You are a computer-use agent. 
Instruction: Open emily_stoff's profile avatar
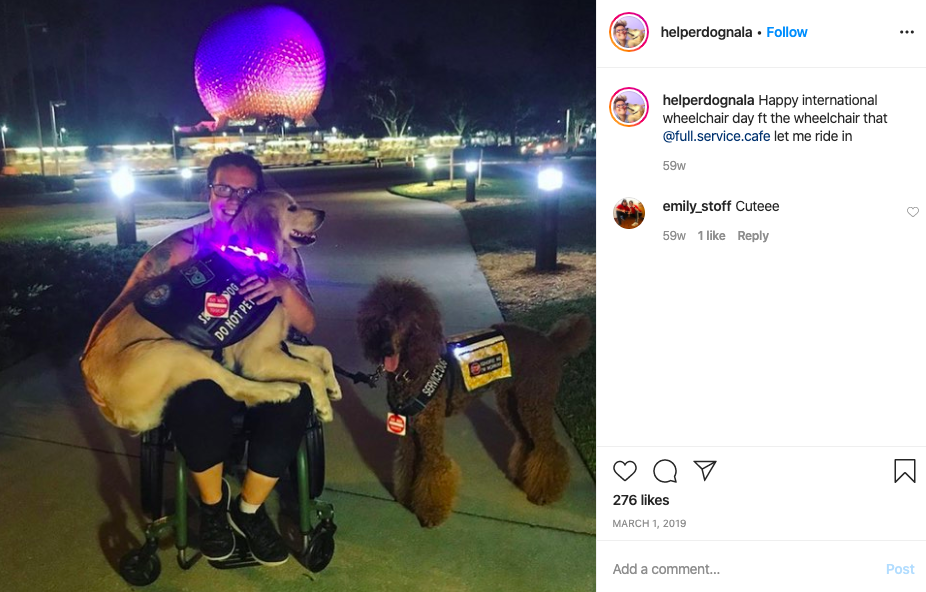tap(629, 213)
